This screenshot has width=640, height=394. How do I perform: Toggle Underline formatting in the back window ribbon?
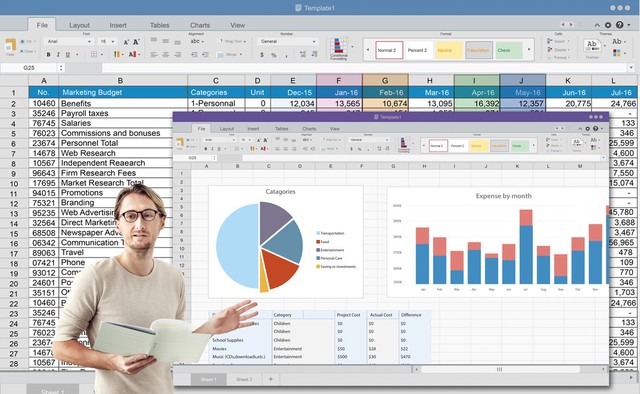(x=68, y=54)
